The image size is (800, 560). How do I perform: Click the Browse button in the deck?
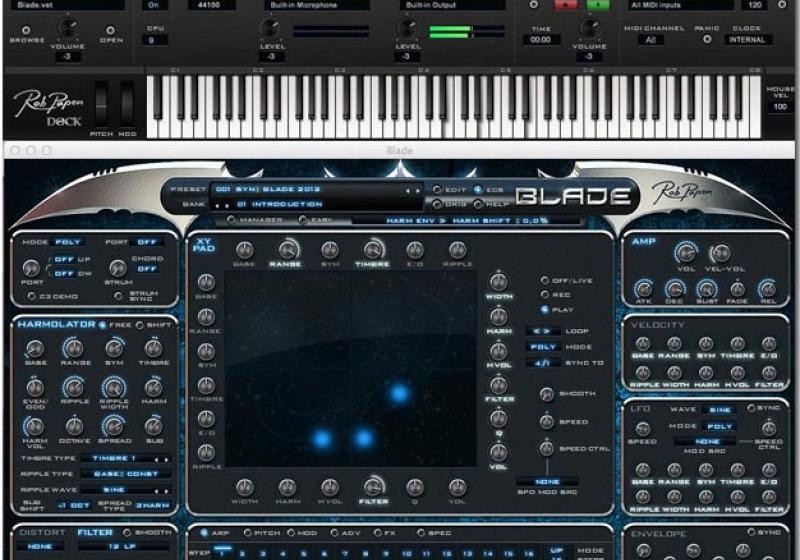pyautogui.click(x=27, y=31)
